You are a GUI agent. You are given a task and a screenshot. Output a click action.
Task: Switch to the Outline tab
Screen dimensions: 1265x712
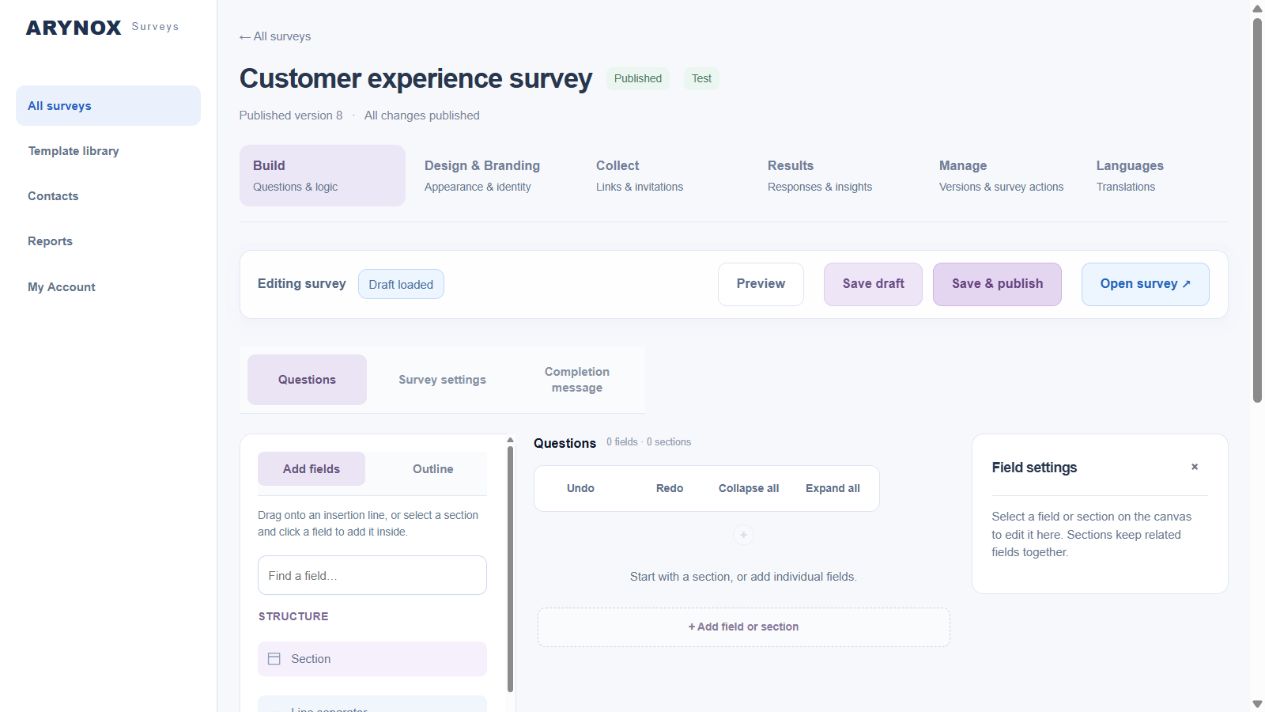433,469
